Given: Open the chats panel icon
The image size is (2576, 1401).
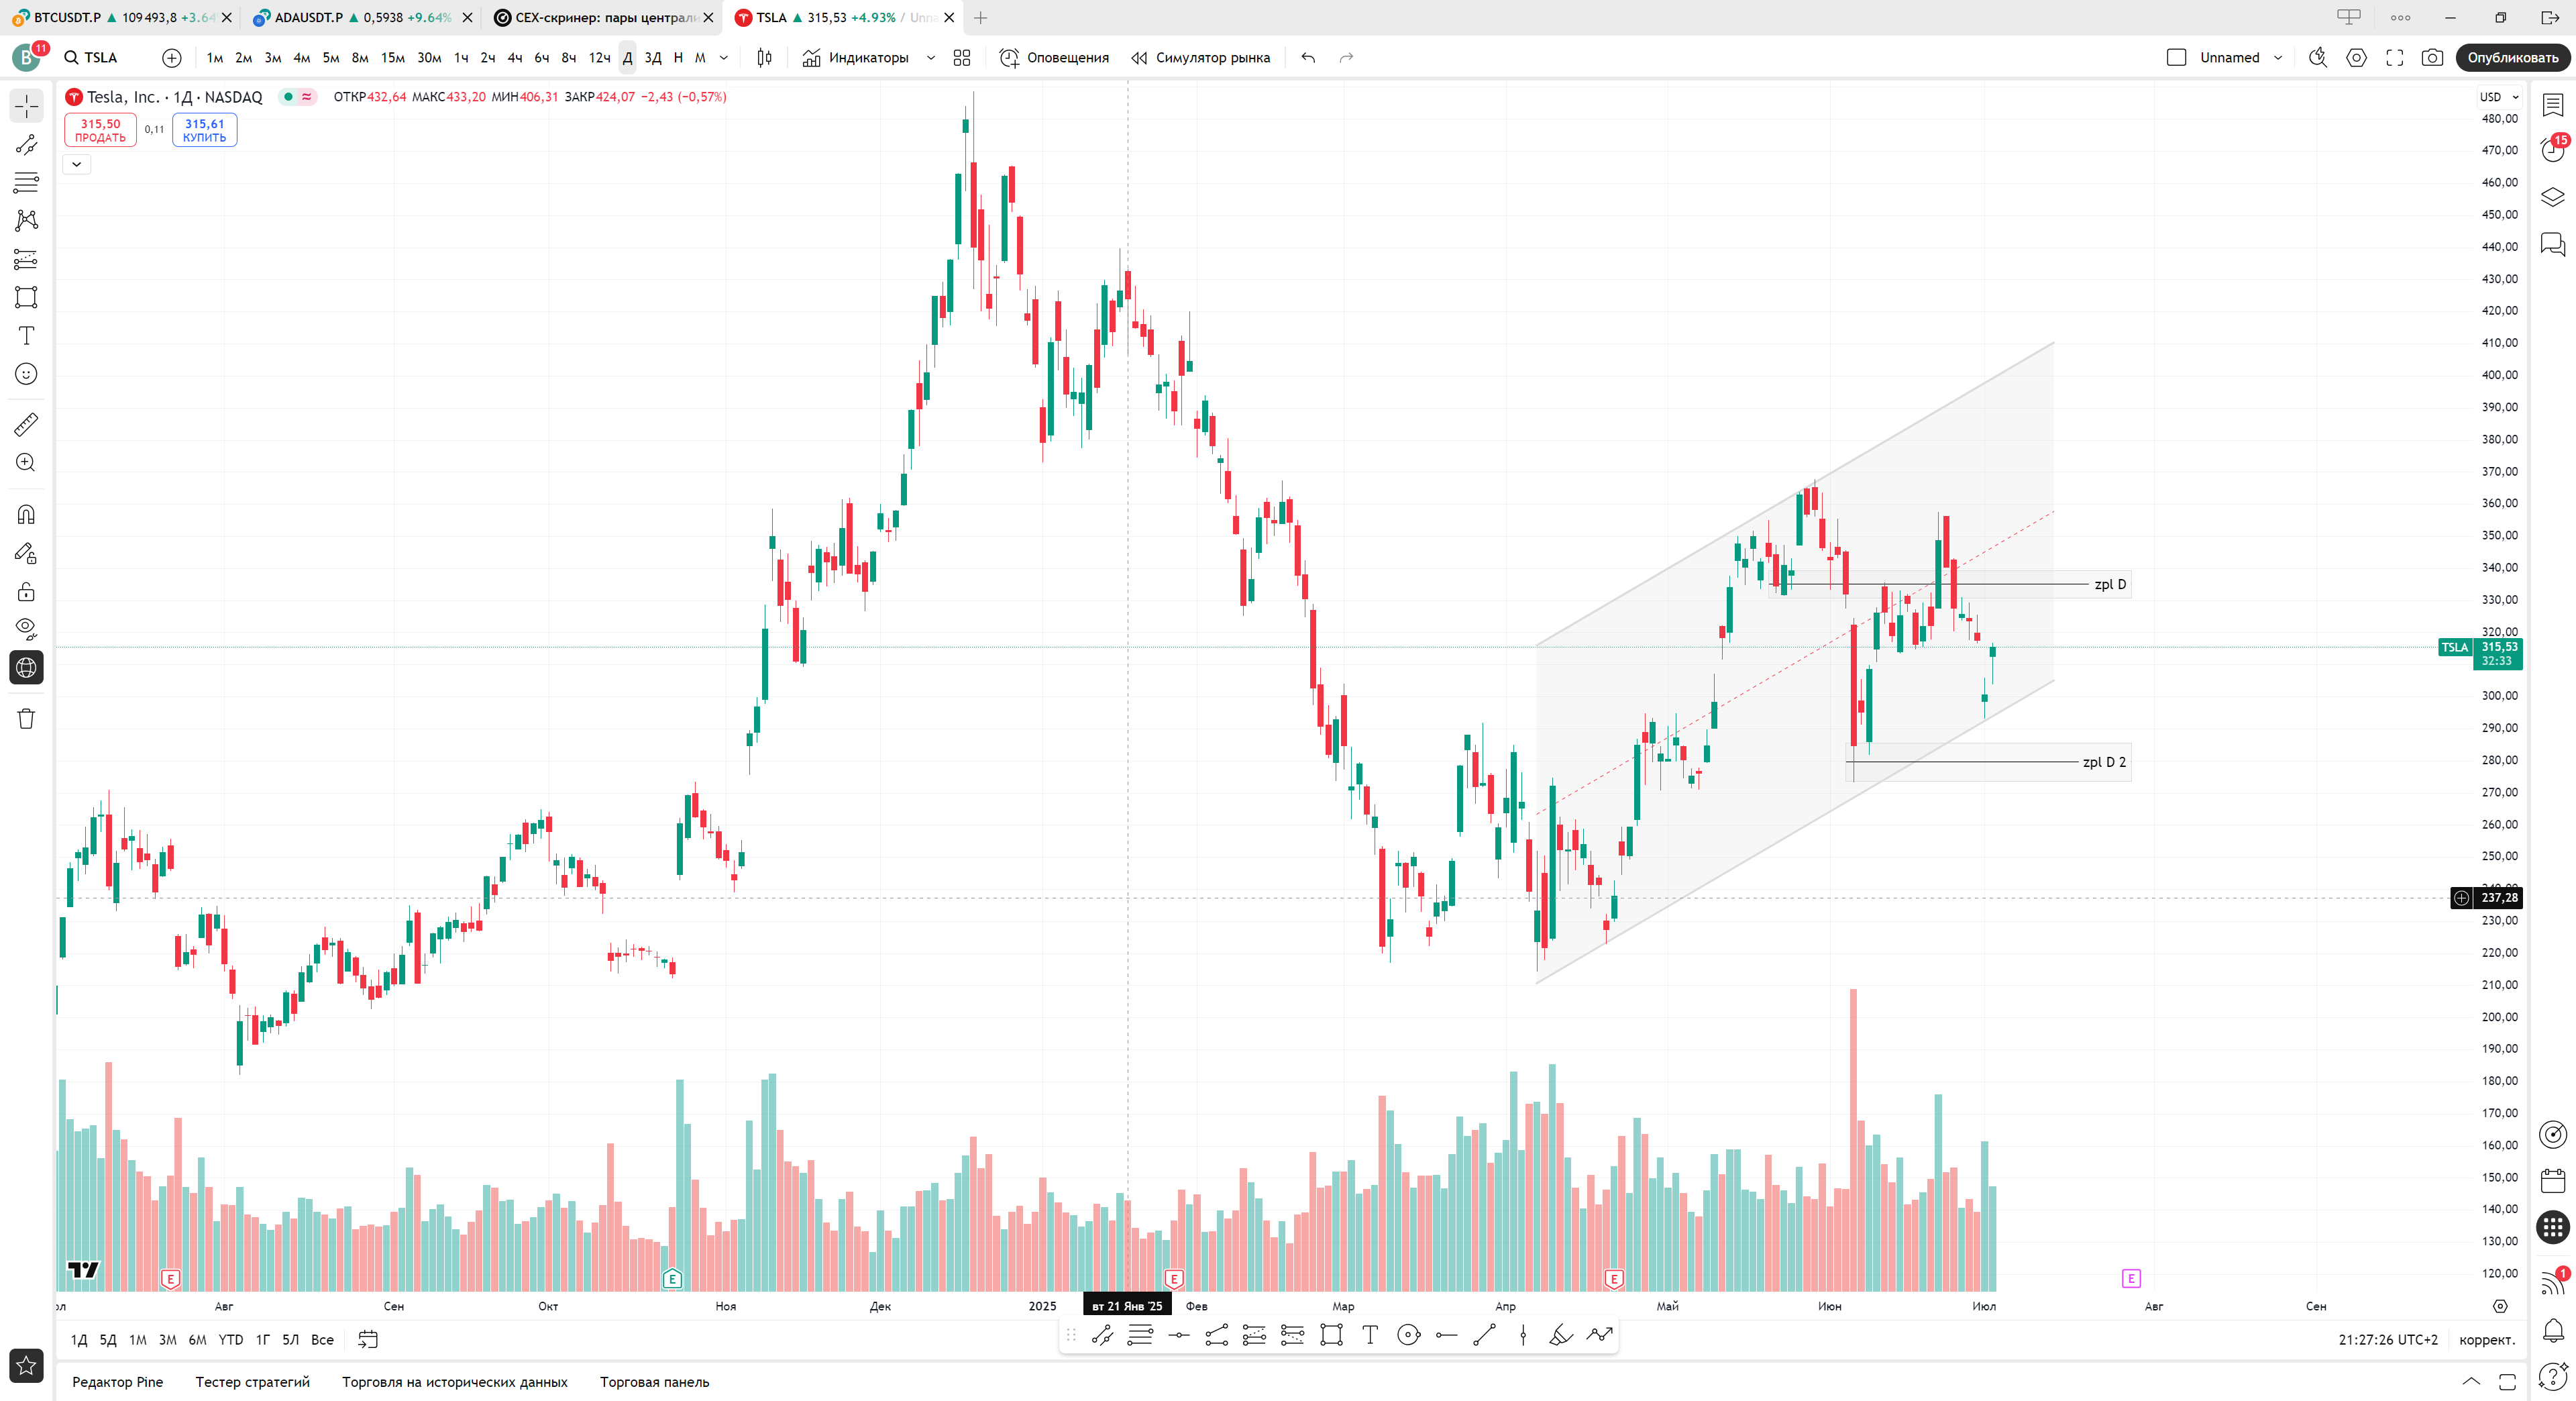Looking at the screenshot, I should (x=2553, y=243).
